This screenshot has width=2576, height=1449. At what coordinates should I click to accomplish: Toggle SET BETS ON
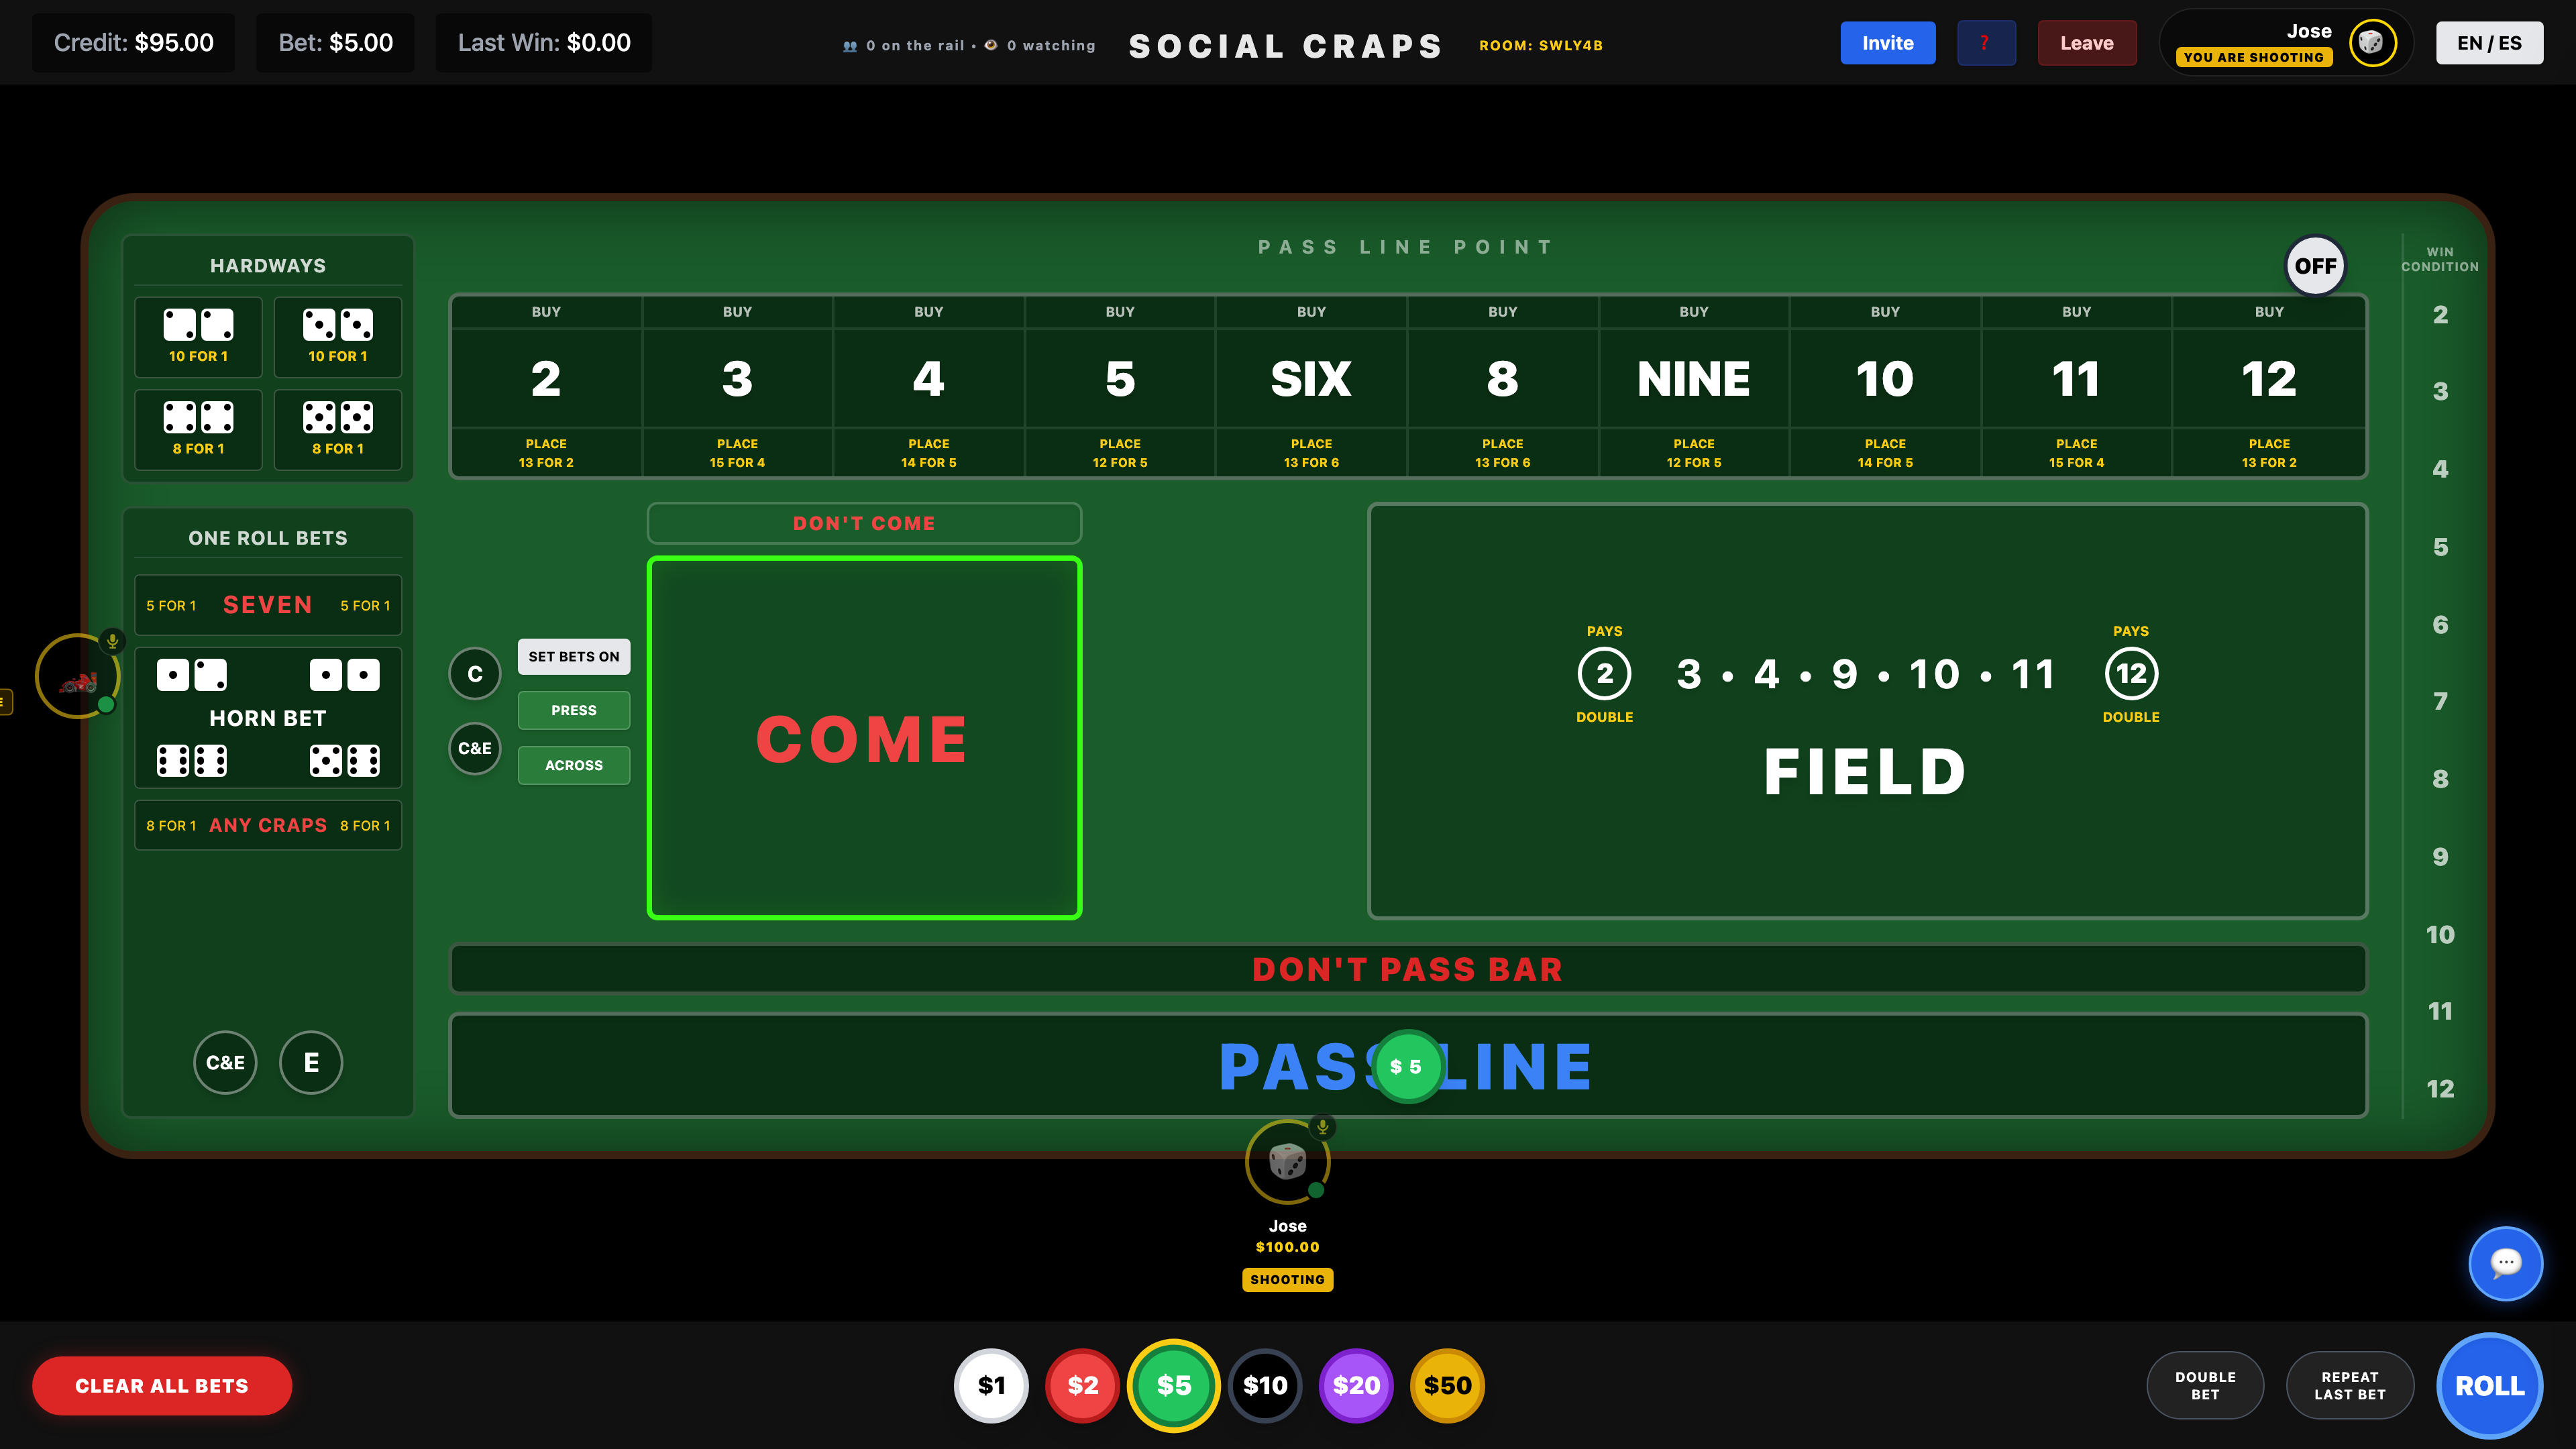(574, 657)
